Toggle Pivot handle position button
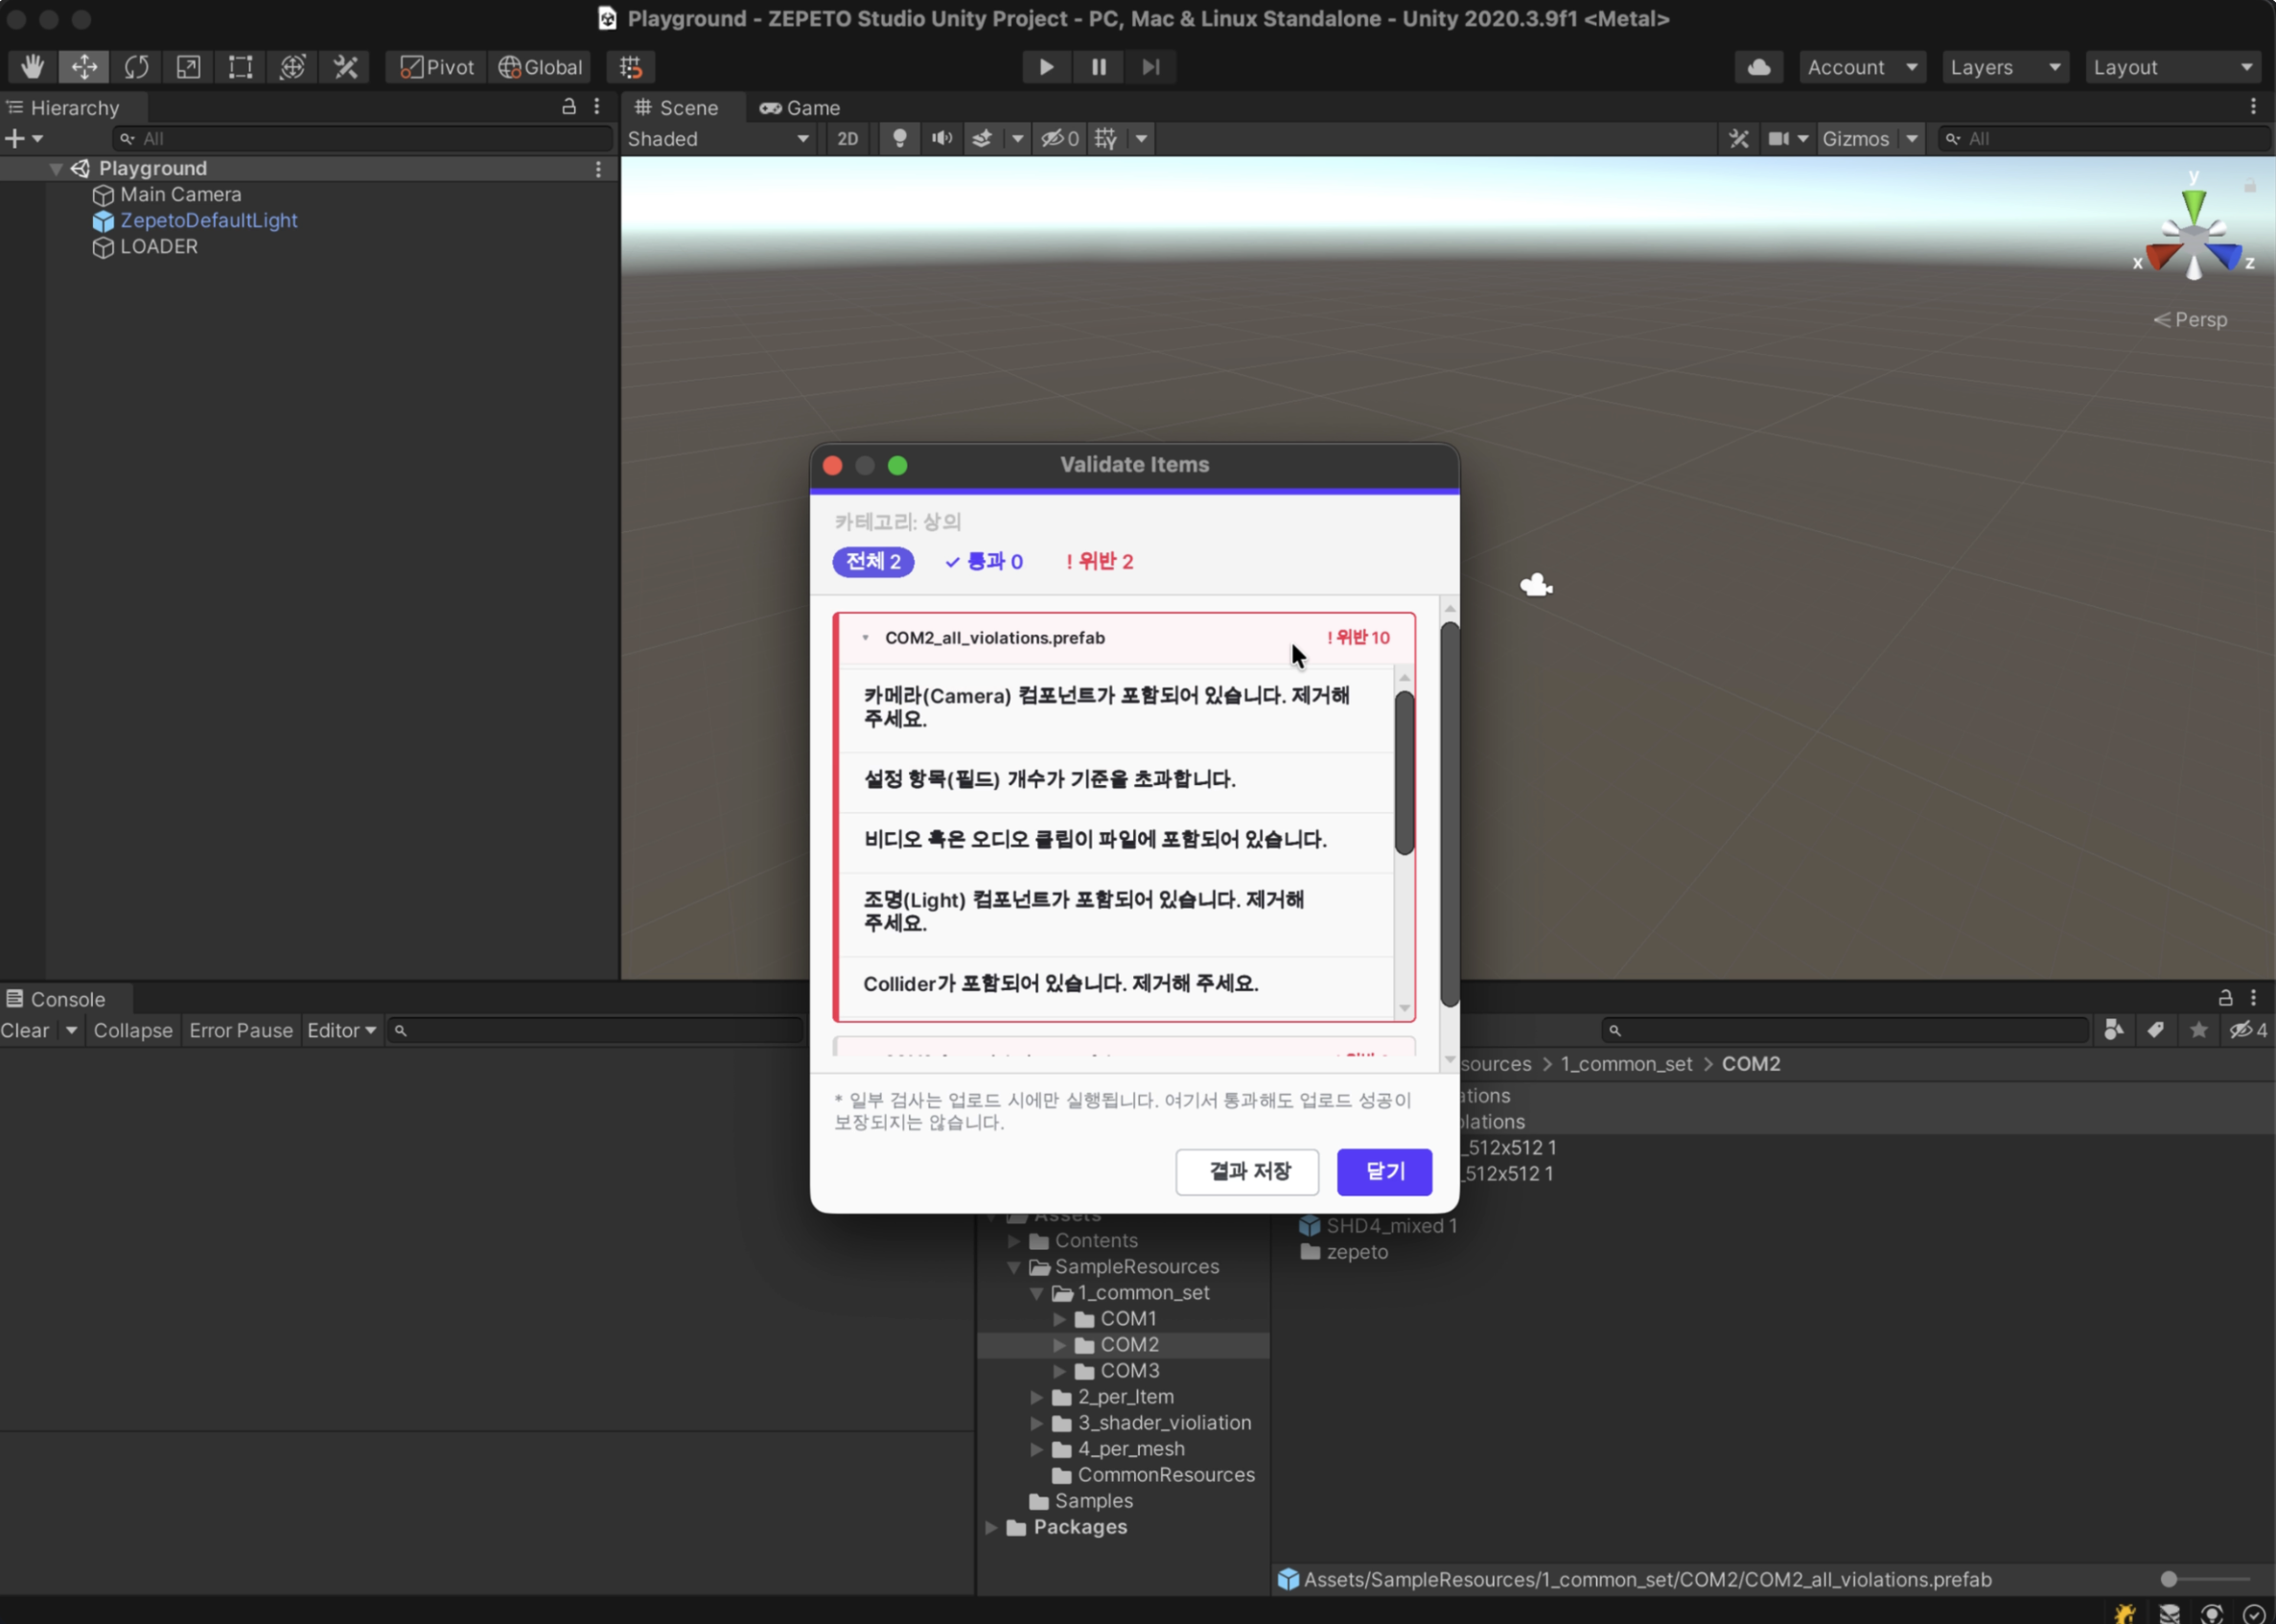This screenshot has height=1624, width=2276. 437,67
